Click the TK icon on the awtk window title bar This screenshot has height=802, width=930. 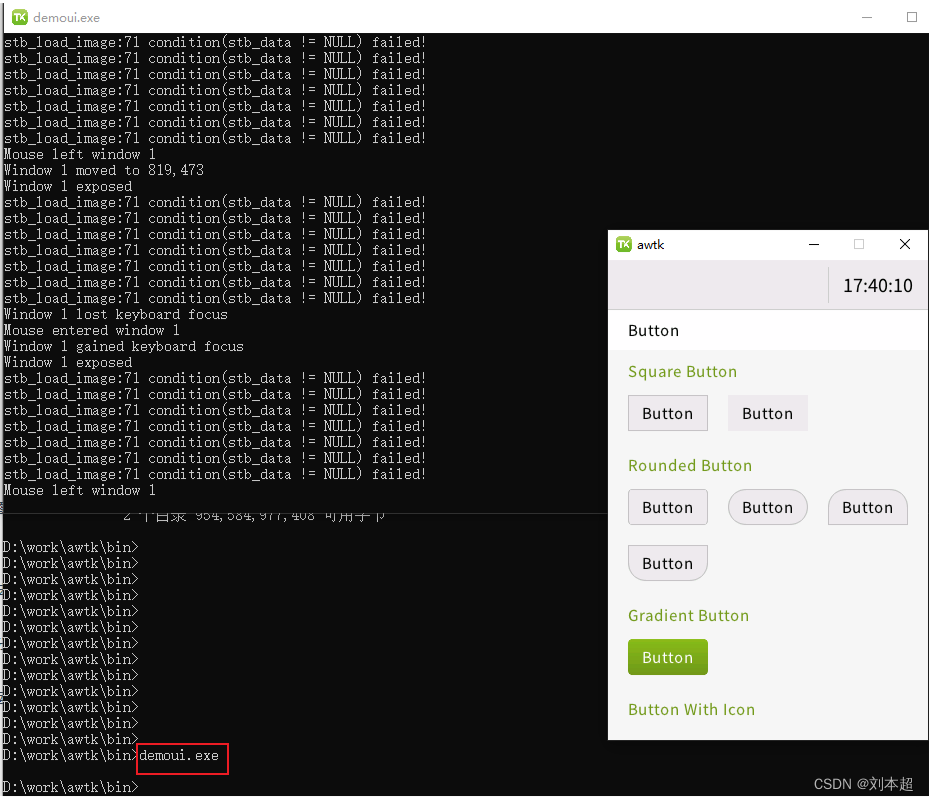pyautogui.click(x=626, y=244)
